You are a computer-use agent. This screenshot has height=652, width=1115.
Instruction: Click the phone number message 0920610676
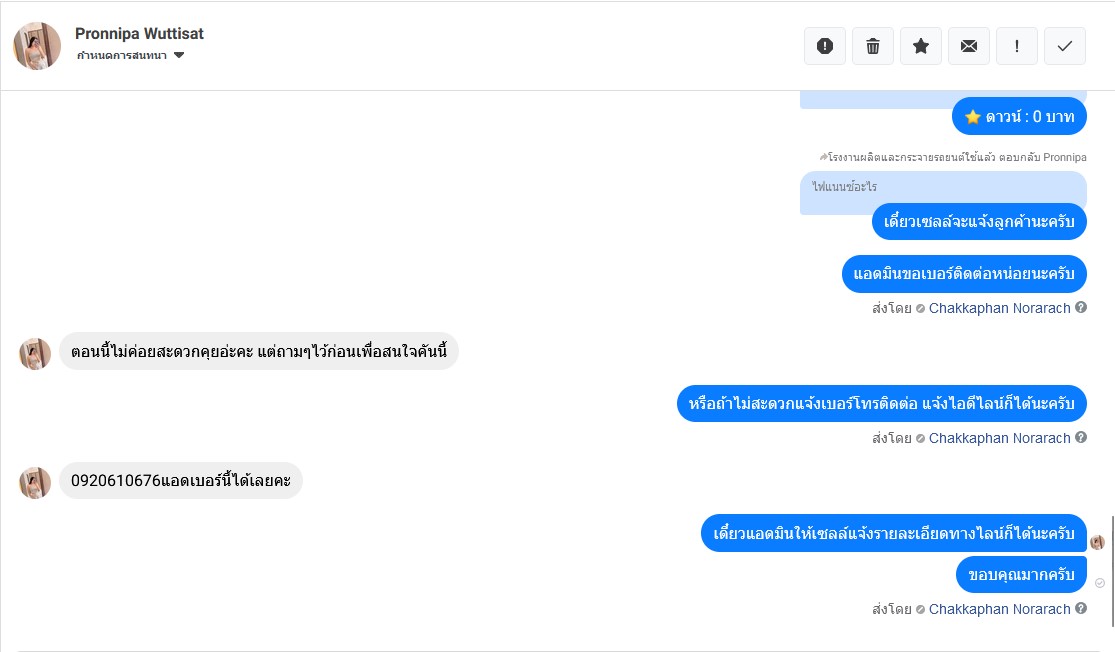180,481
